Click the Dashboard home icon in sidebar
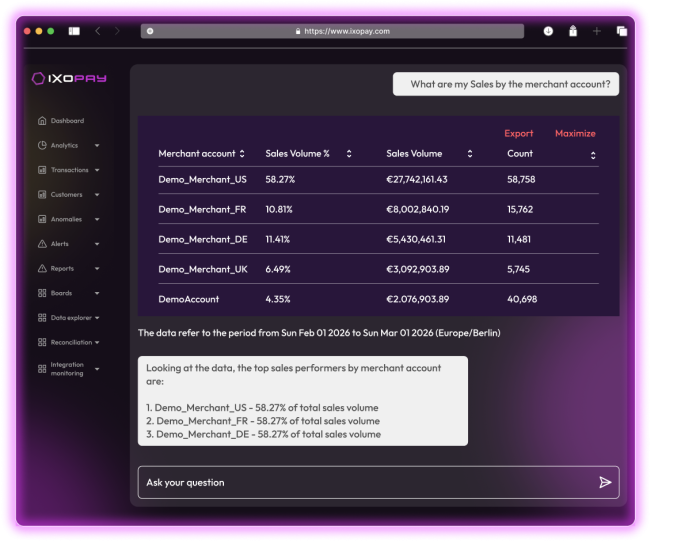Viewport: 700px width, 542px height. click(42, 121)
